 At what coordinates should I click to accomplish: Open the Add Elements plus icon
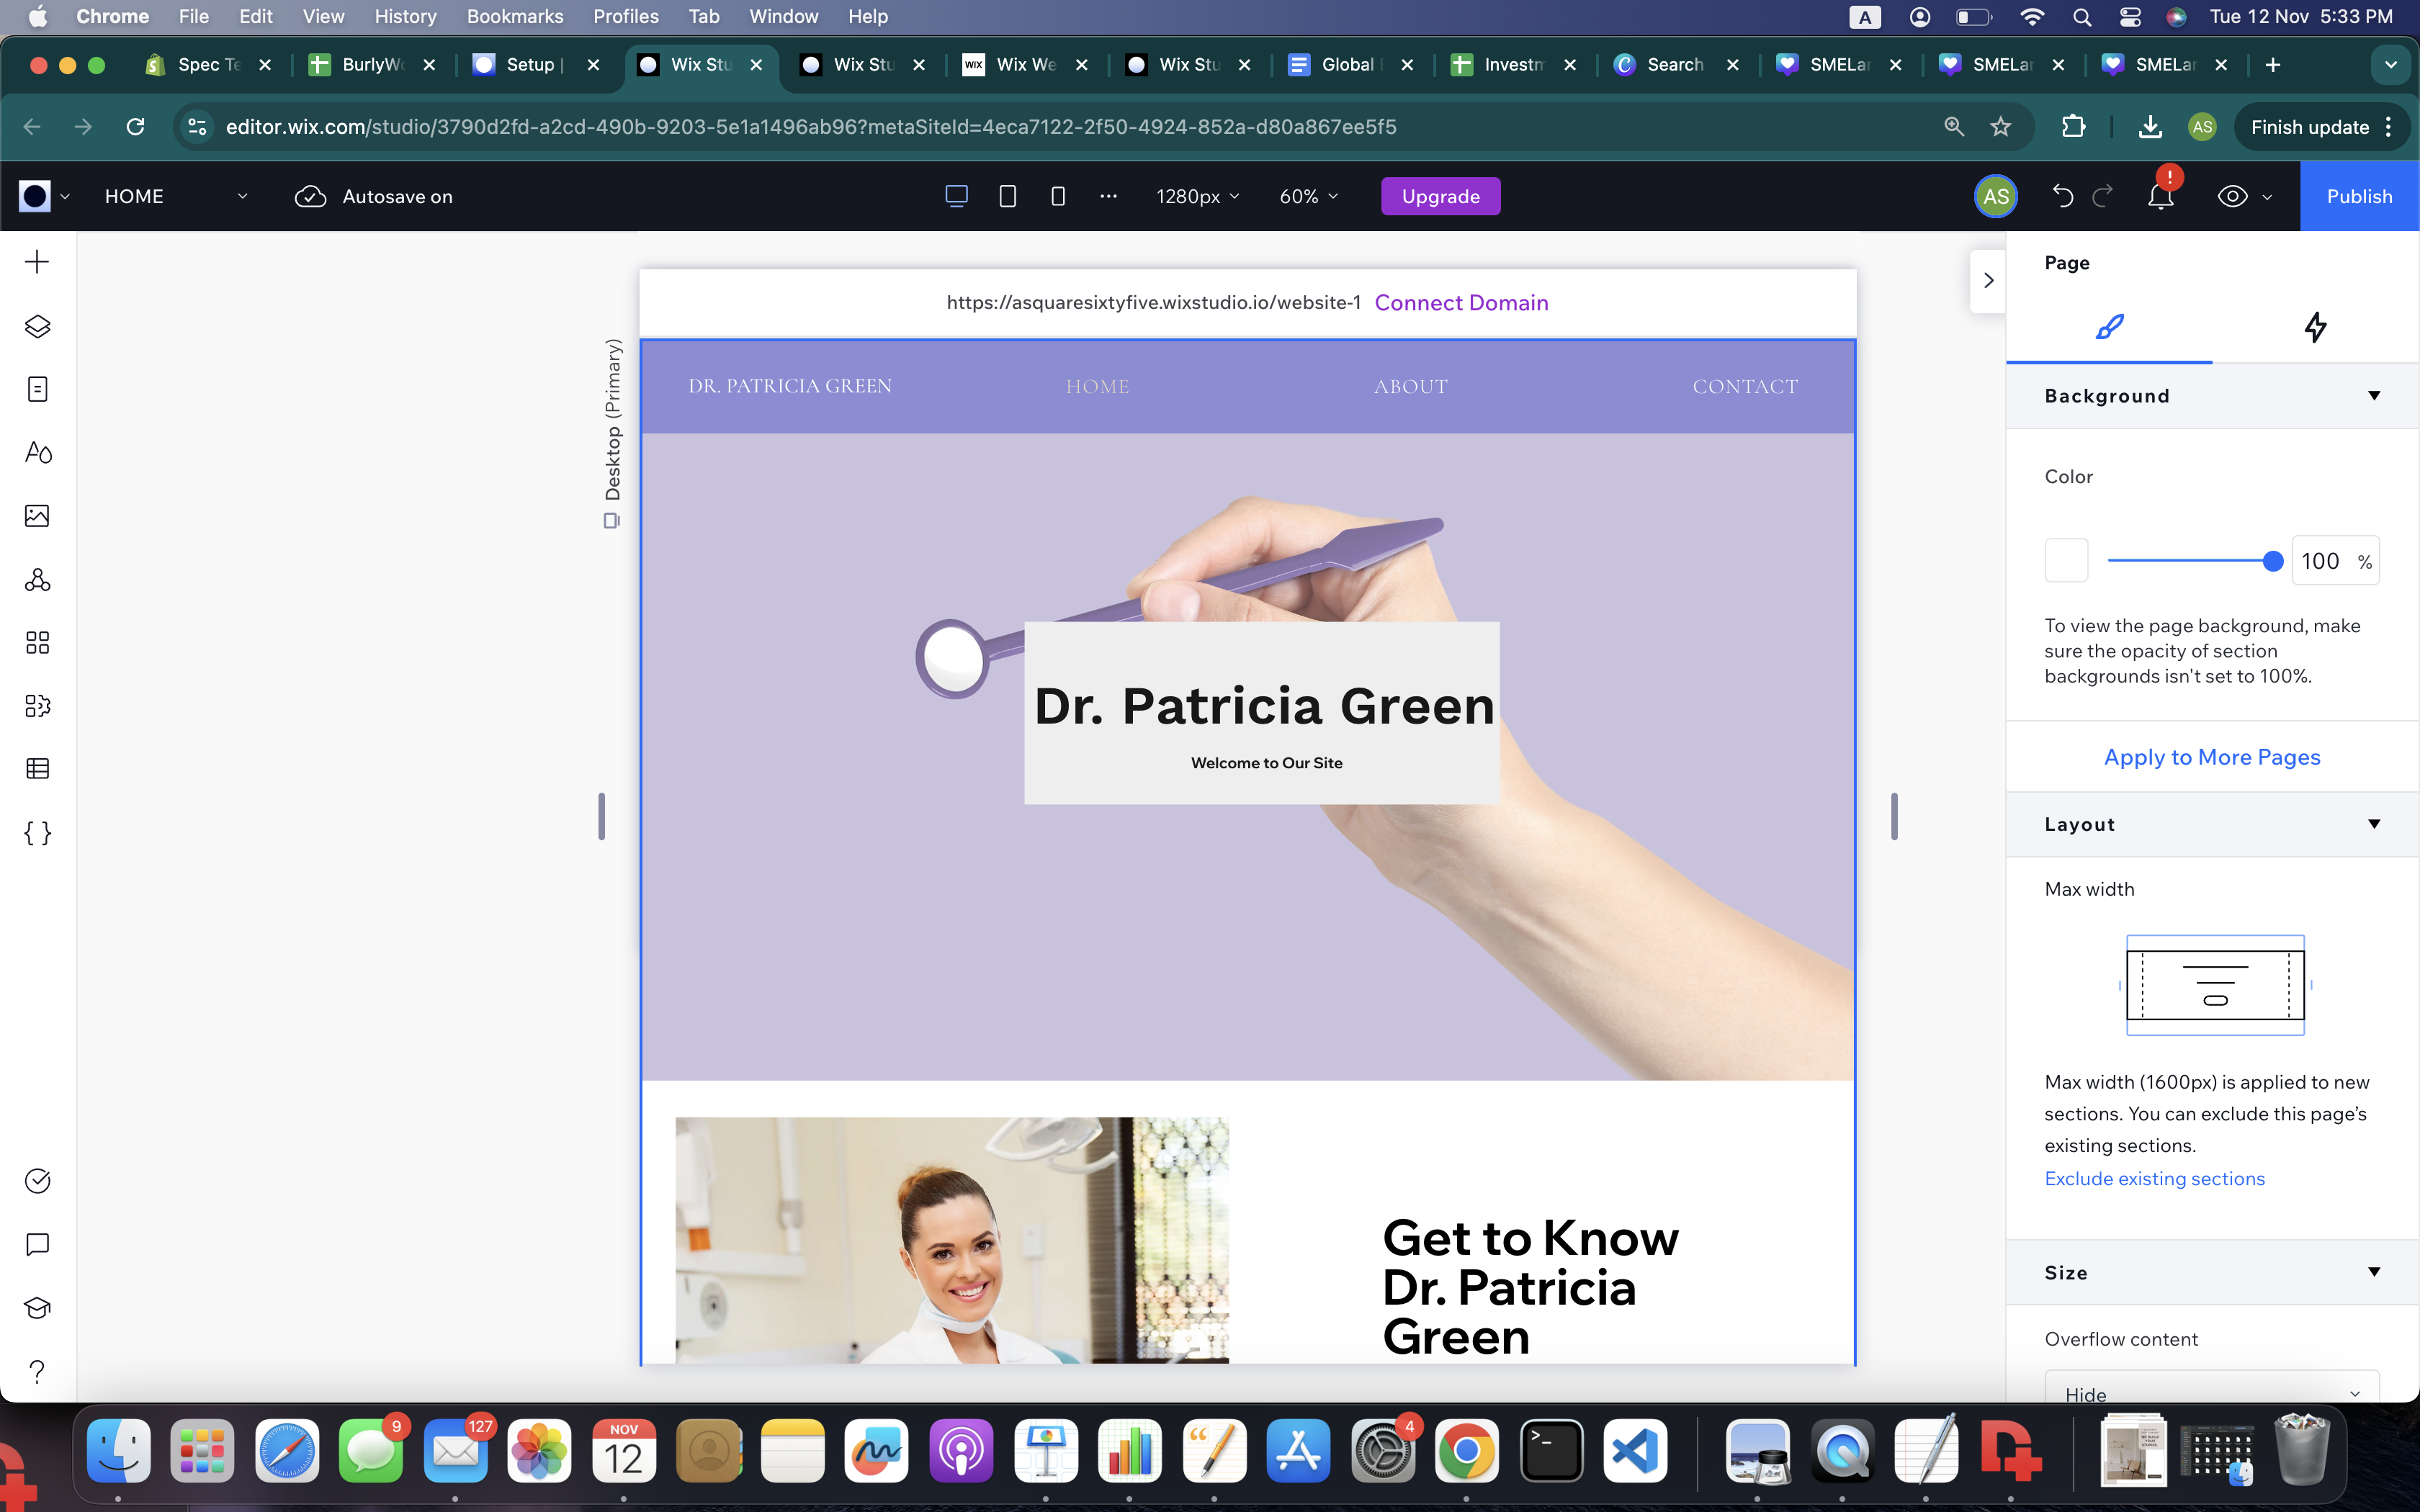click(x=37, y=262)
